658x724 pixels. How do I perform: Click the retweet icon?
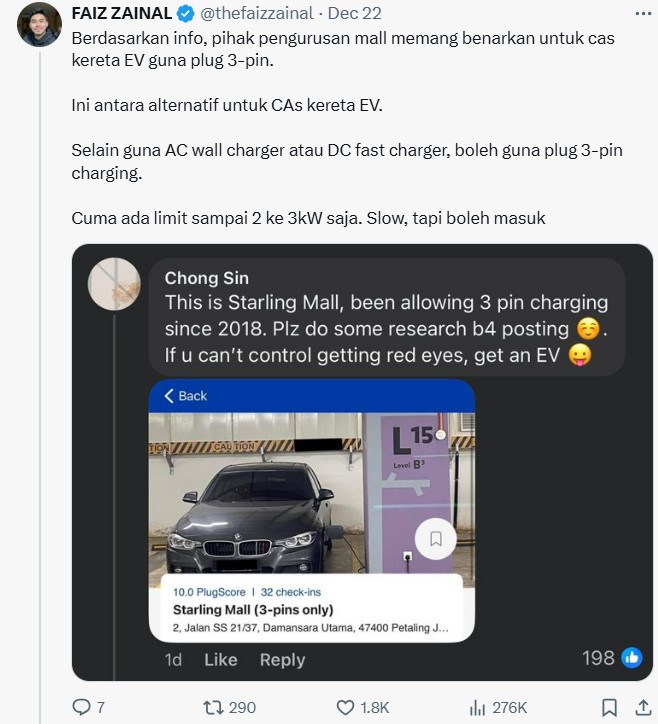pyautogui.click(x=213, y=707)
